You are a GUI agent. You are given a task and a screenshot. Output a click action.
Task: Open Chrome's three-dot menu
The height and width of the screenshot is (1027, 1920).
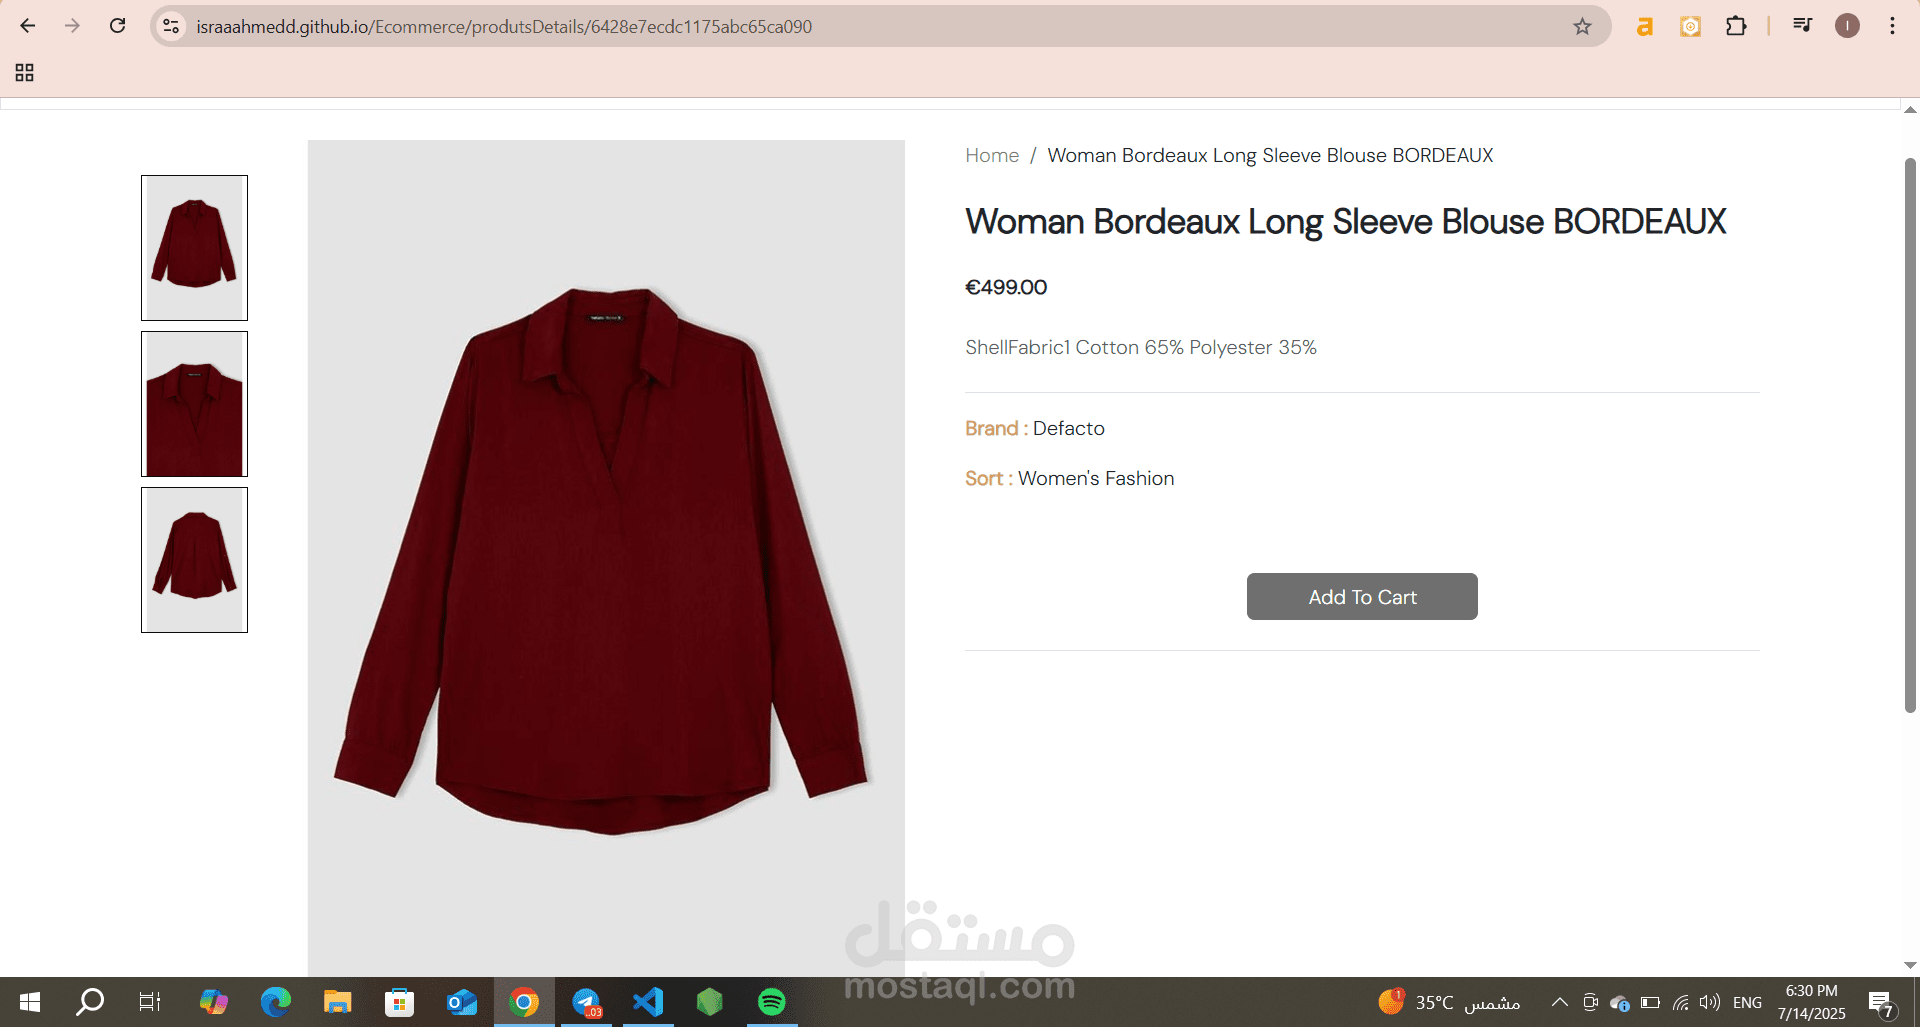pyautogui.click(x=1892, y=26)
